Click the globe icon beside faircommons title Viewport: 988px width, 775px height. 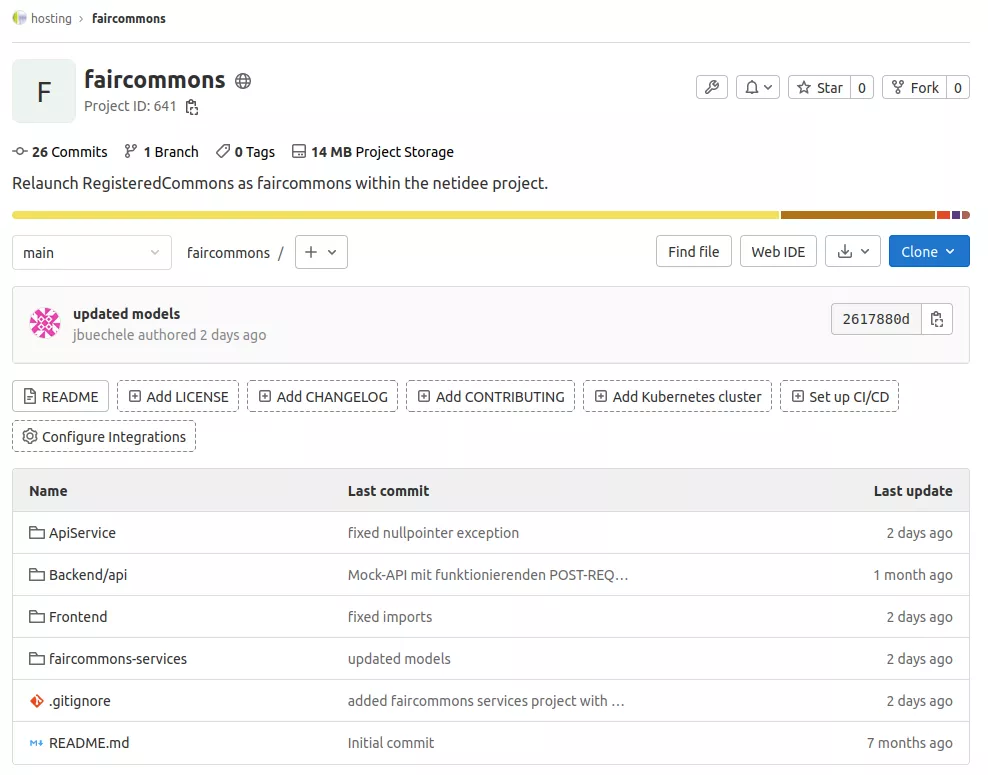click(x=242, y=81)
